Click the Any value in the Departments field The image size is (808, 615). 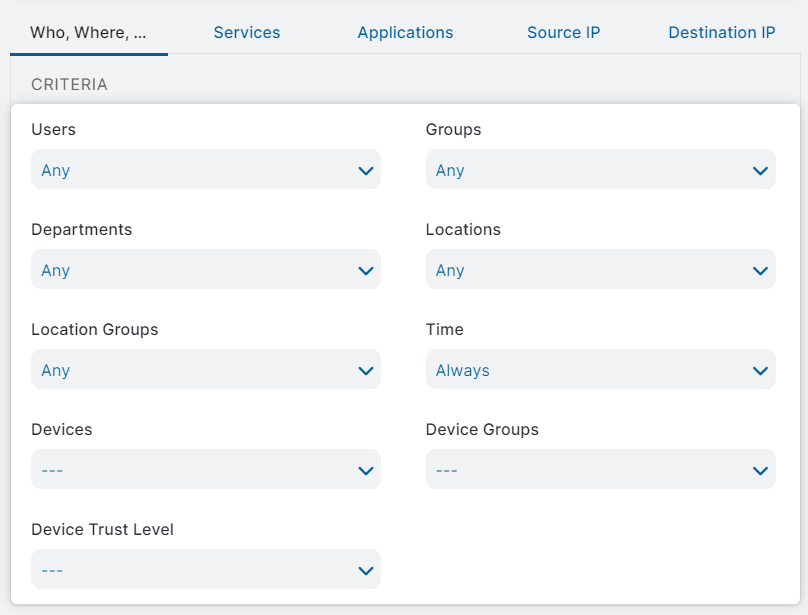[x=55, y=269]
